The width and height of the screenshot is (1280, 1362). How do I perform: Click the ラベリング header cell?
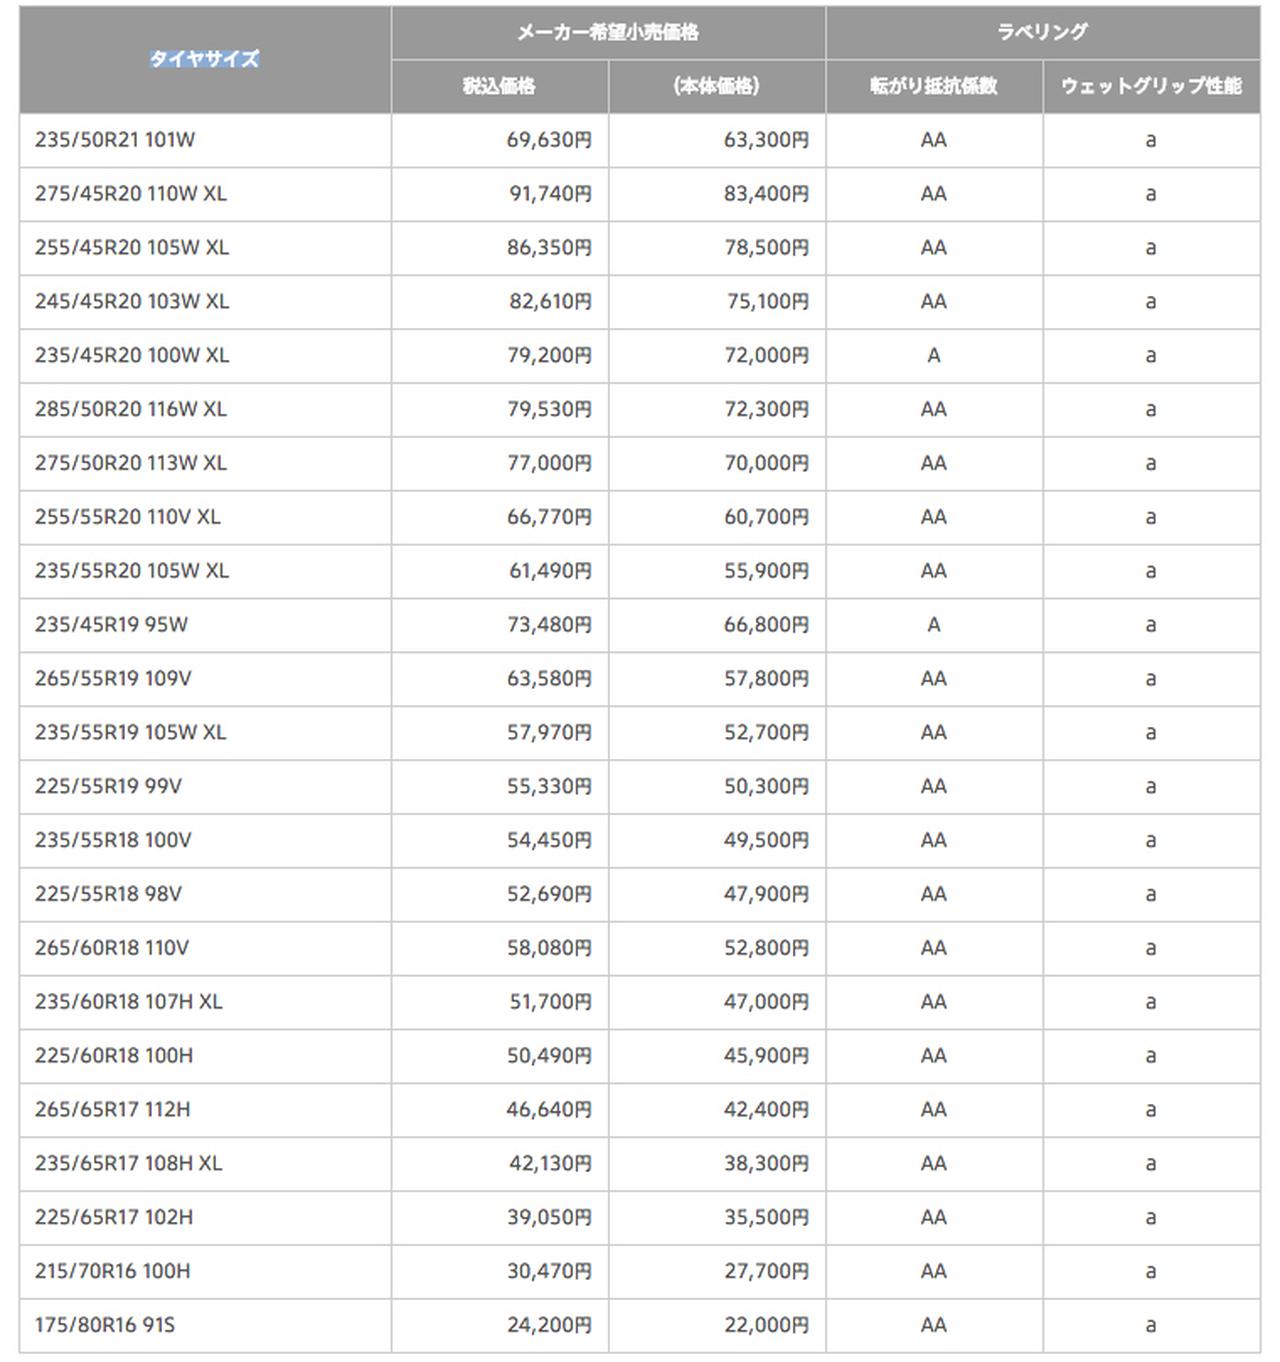click(x=1042, y=32)
